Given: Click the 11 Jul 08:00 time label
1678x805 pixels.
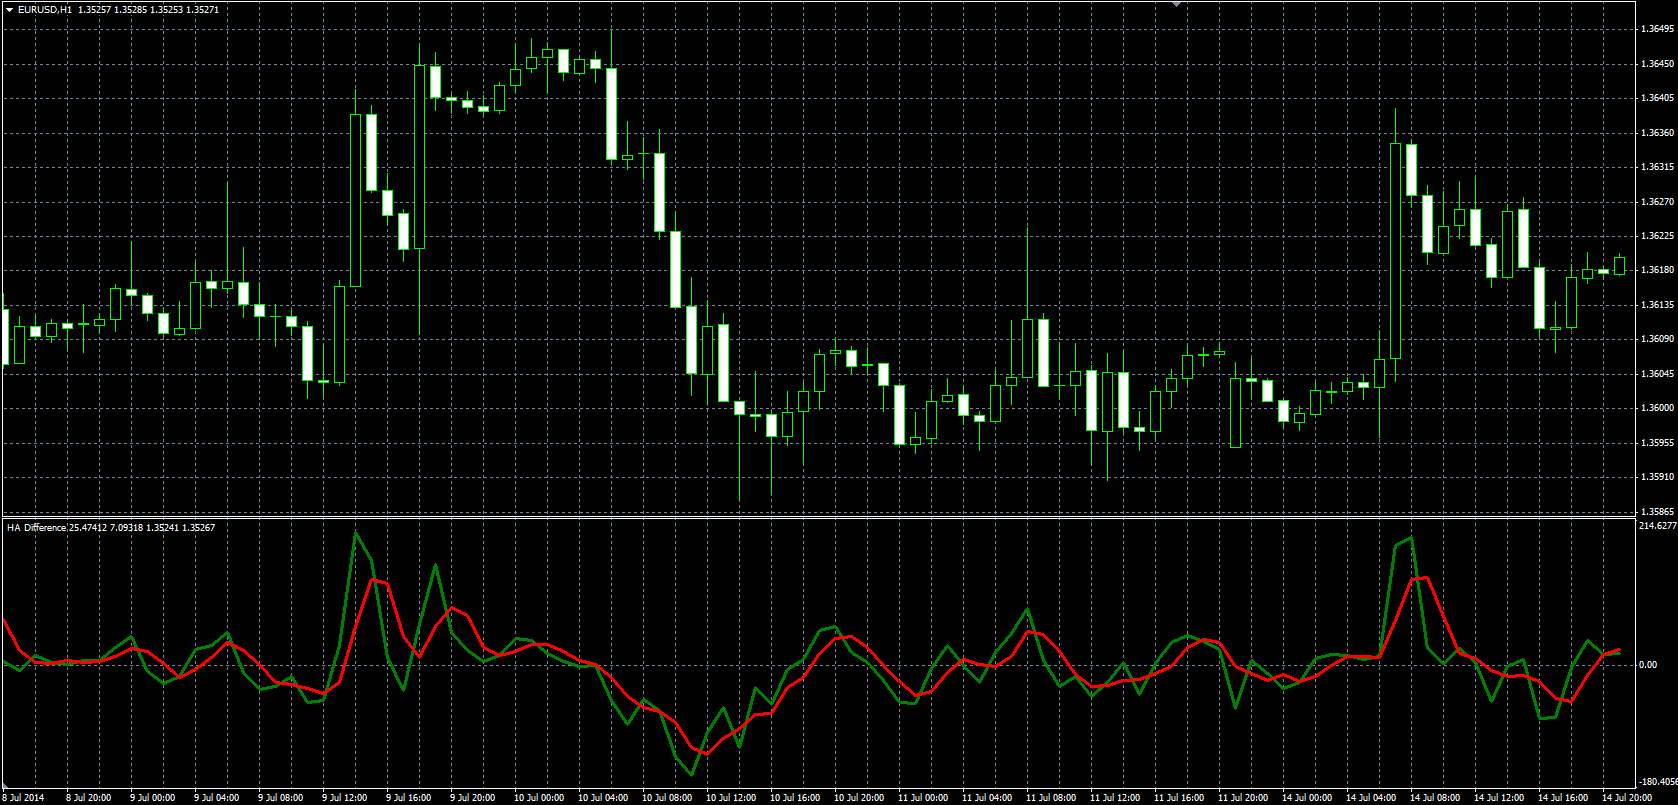Looking at the screenshot, I should click(x=1051, y=797).
